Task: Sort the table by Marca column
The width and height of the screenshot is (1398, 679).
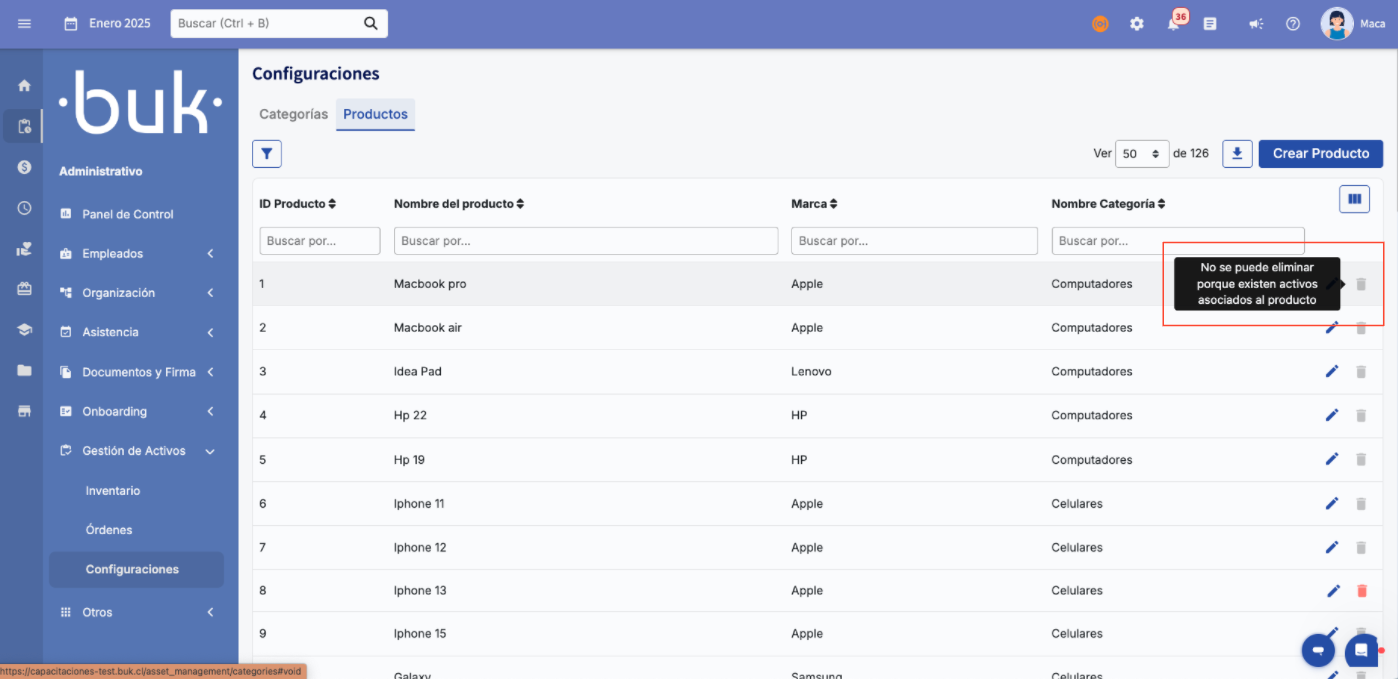Action: 814,204
